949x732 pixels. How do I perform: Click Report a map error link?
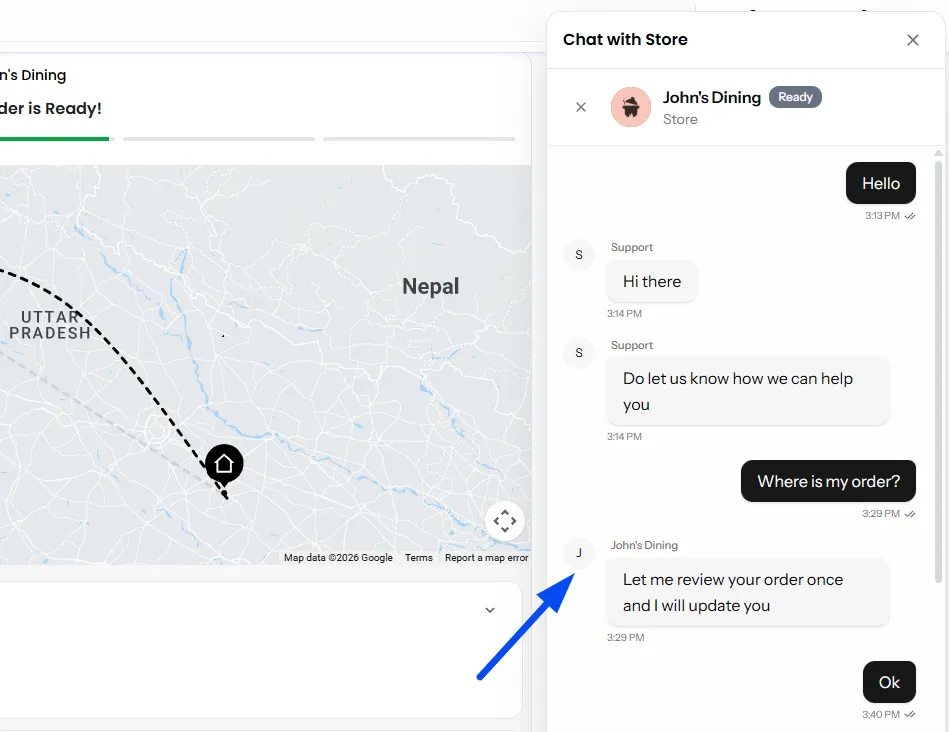pyautogui.click(x=487, y=558)
